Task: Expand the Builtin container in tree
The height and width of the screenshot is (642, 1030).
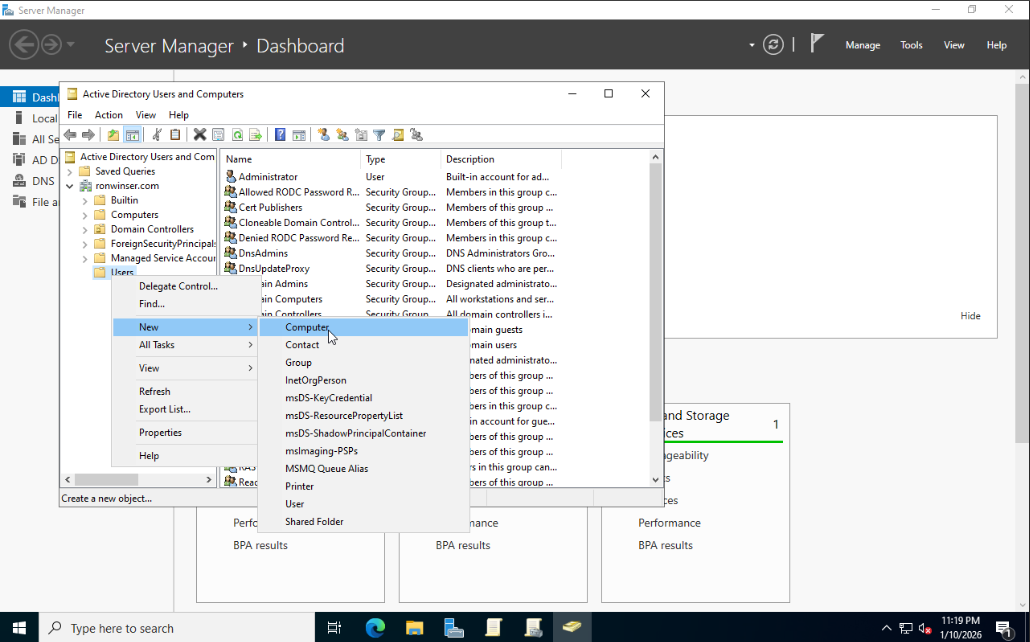Action: click(x=85, y=200)
